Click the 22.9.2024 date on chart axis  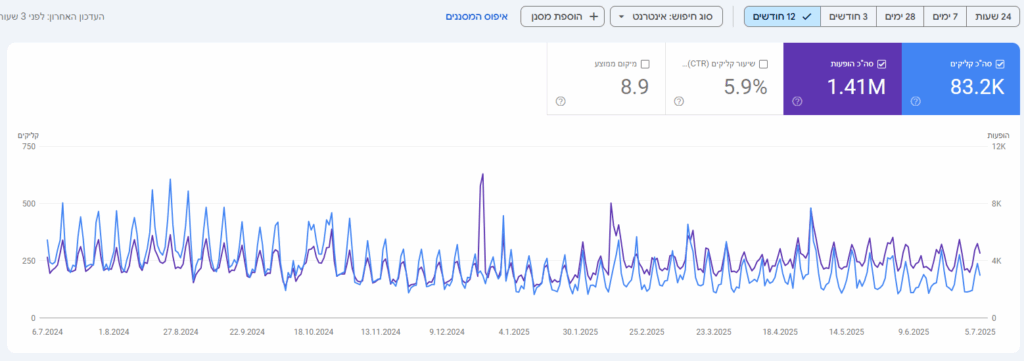[247, 332]
